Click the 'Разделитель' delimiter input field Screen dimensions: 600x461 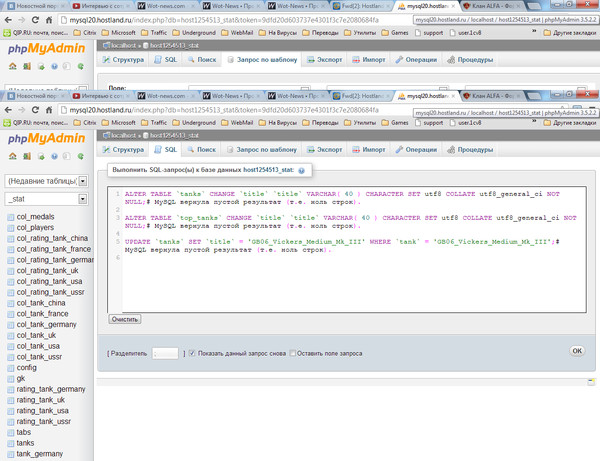[x=165, y=353]
